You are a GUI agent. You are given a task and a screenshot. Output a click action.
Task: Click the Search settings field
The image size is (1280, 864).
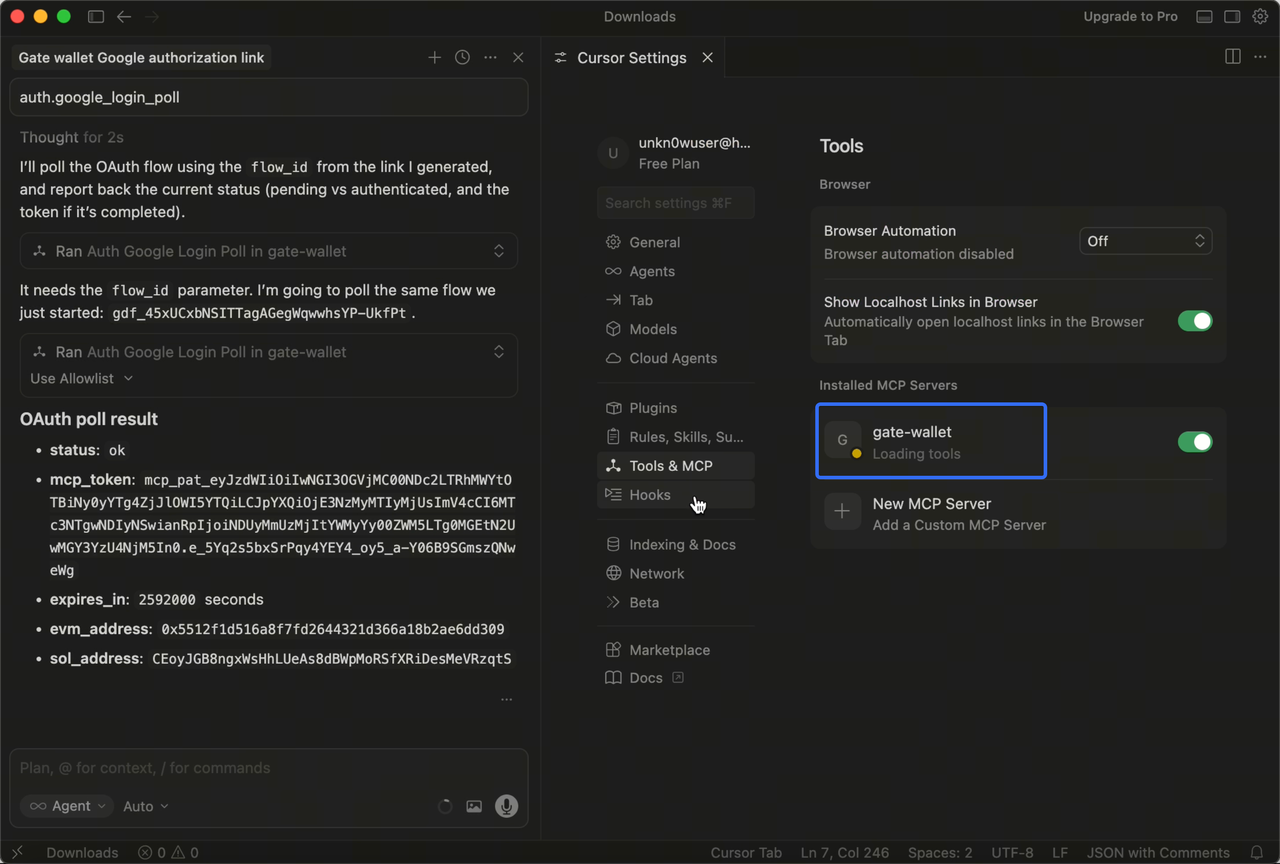click(675, 203)
